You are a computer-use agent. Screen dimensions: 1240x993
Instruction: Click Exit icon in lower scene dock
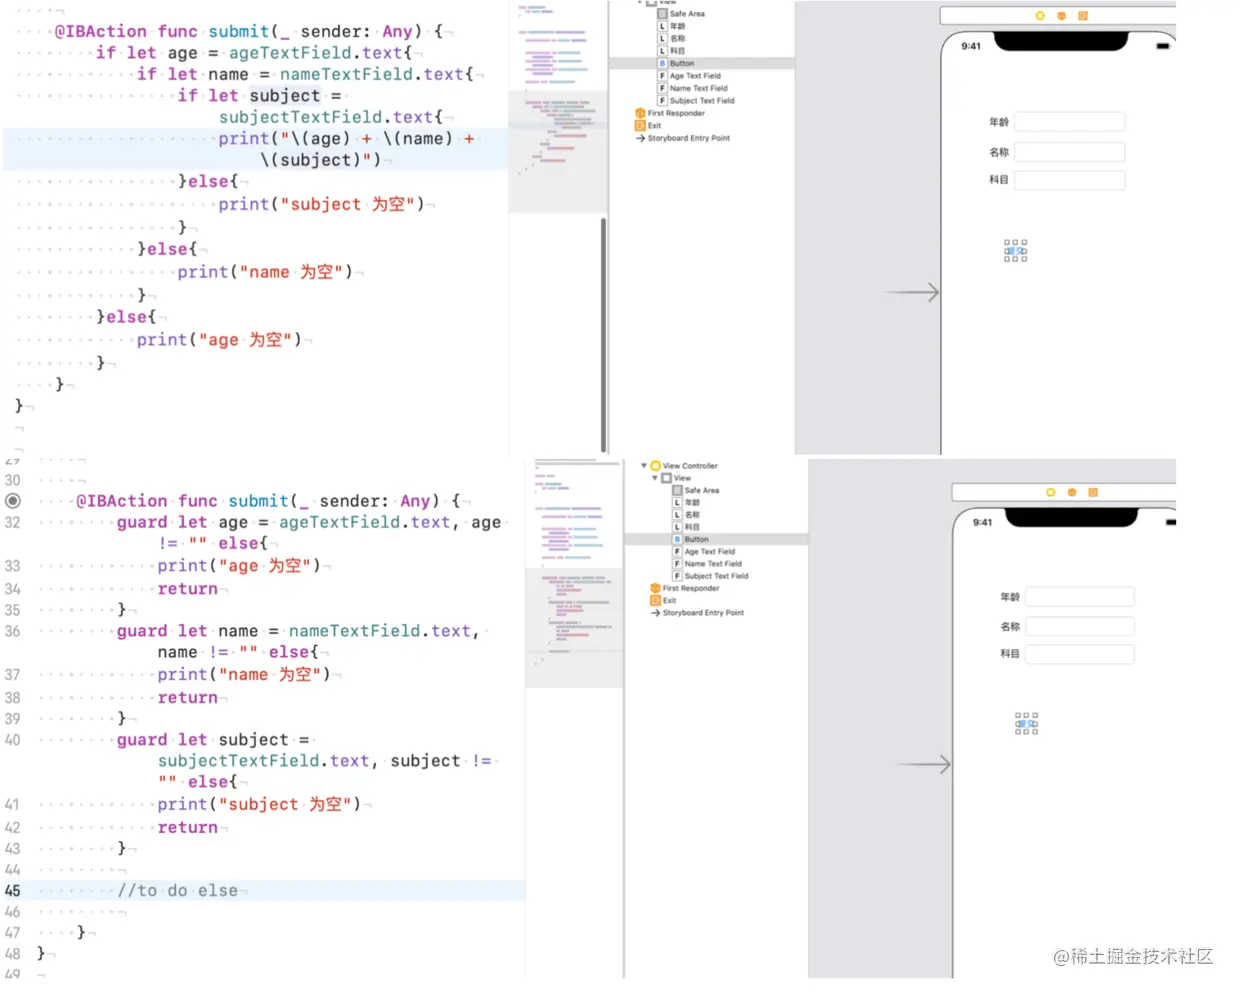(1093, 492)
